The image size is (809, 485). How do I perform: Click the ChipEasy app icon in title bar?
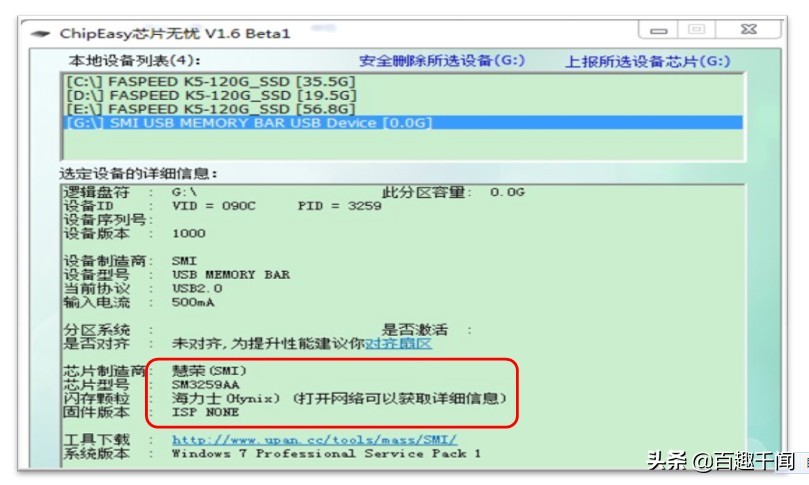40,34
